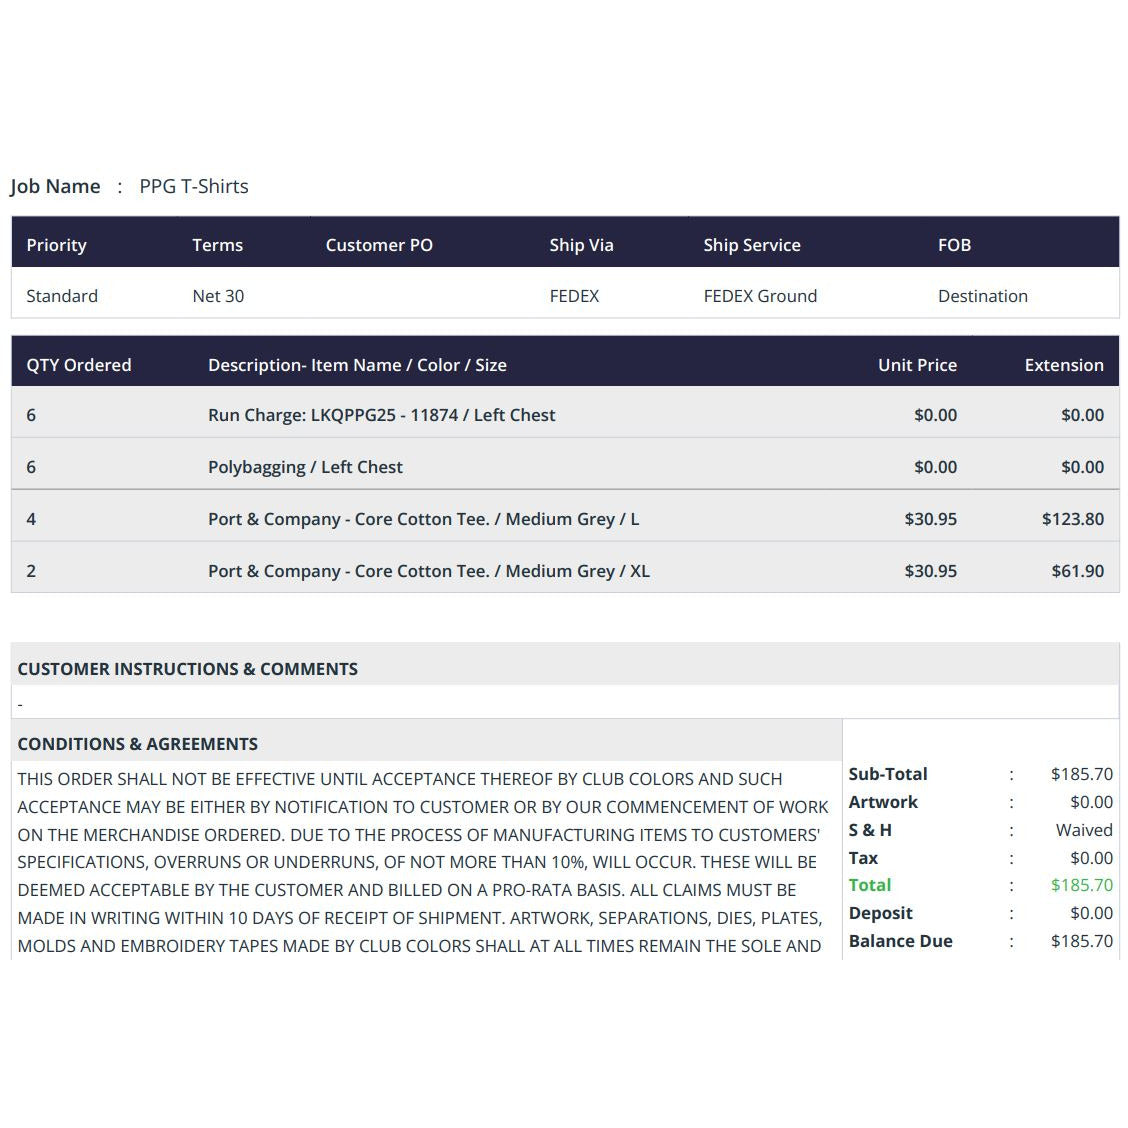This screenshot has width=1128, height=1128.
Task: Click the Medium Grey / XL tee description
Action: click(428, 571)
